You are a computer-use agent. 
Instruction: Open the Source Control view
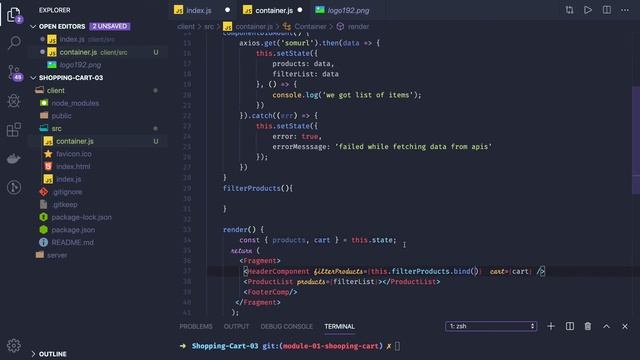14,73
